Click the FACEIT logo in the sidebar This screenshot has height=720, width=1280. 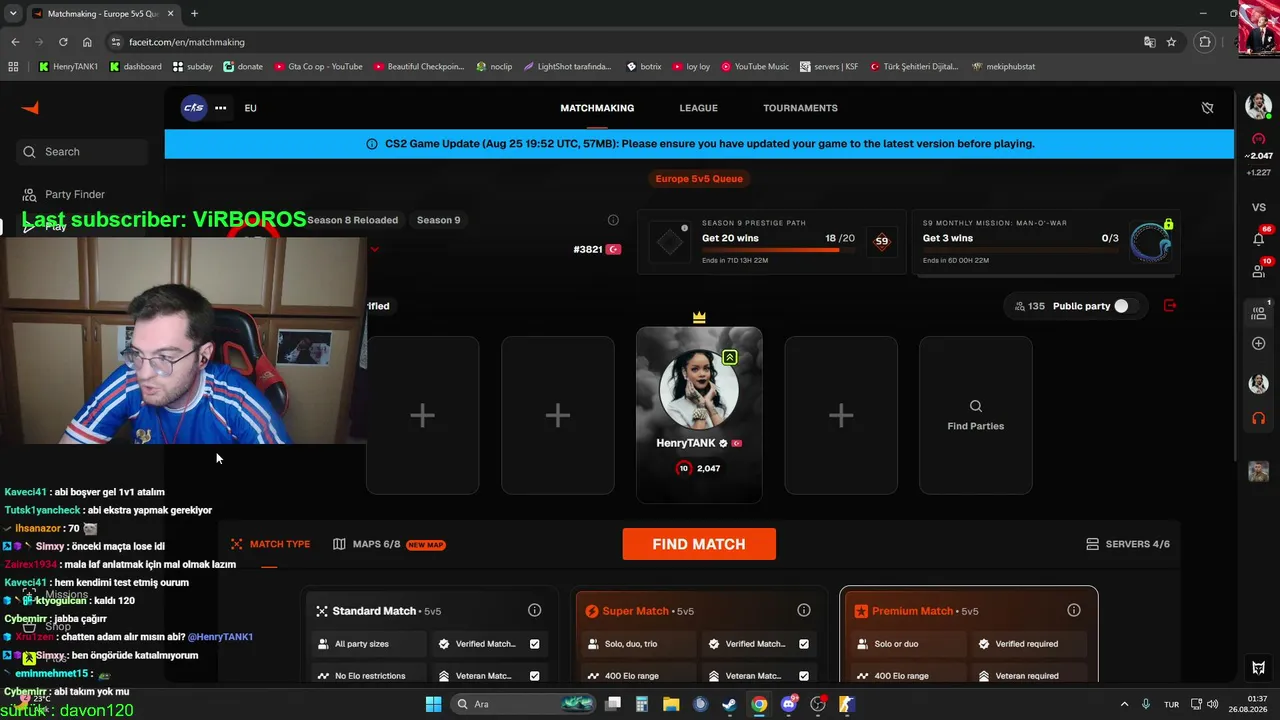[x=30, y=108]
